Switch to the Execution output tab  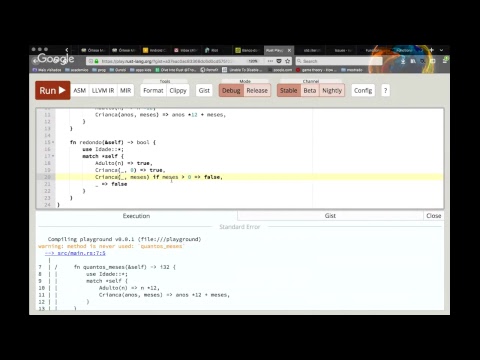click(x=137, y=216)
